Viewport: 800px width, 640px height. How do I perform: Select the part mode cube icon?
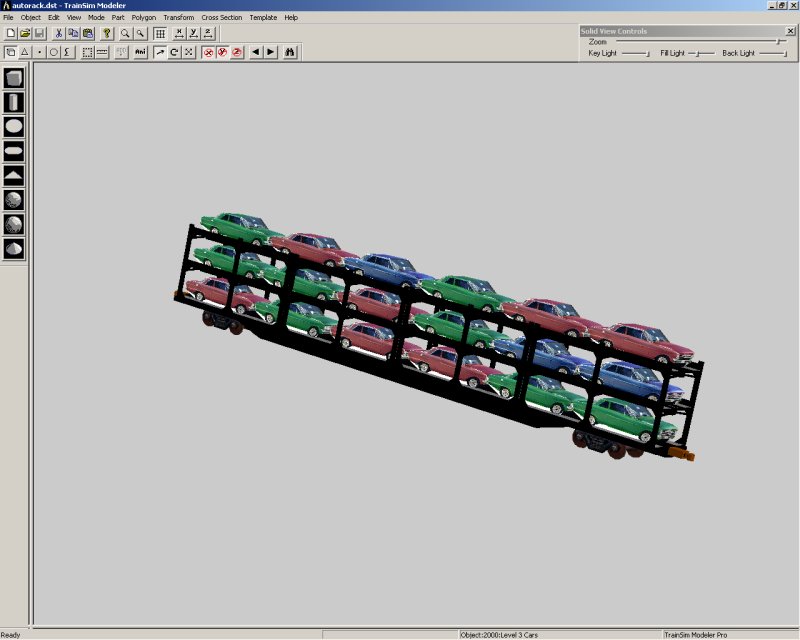tap(10, 52)
